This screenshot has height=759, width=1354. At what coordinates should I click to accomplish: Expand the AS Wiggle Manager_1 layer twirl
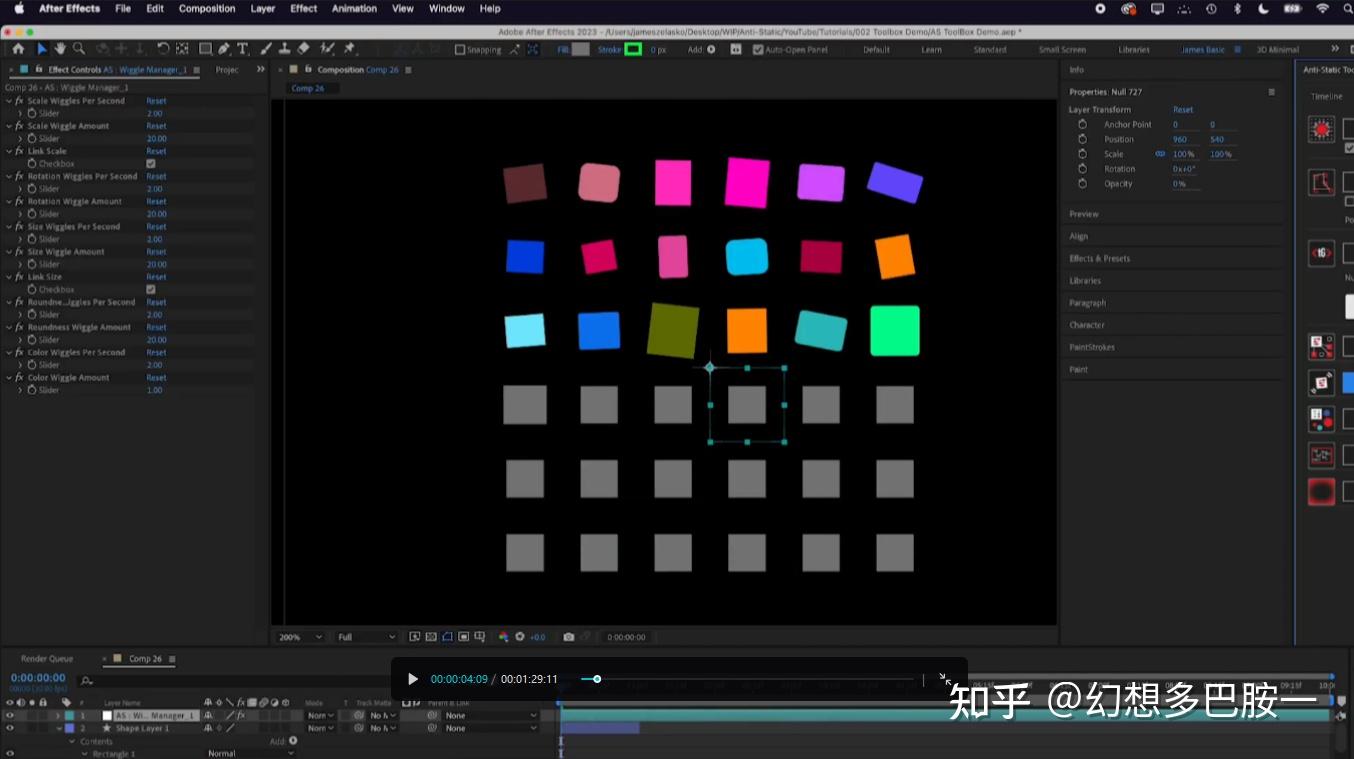[57, 716]
